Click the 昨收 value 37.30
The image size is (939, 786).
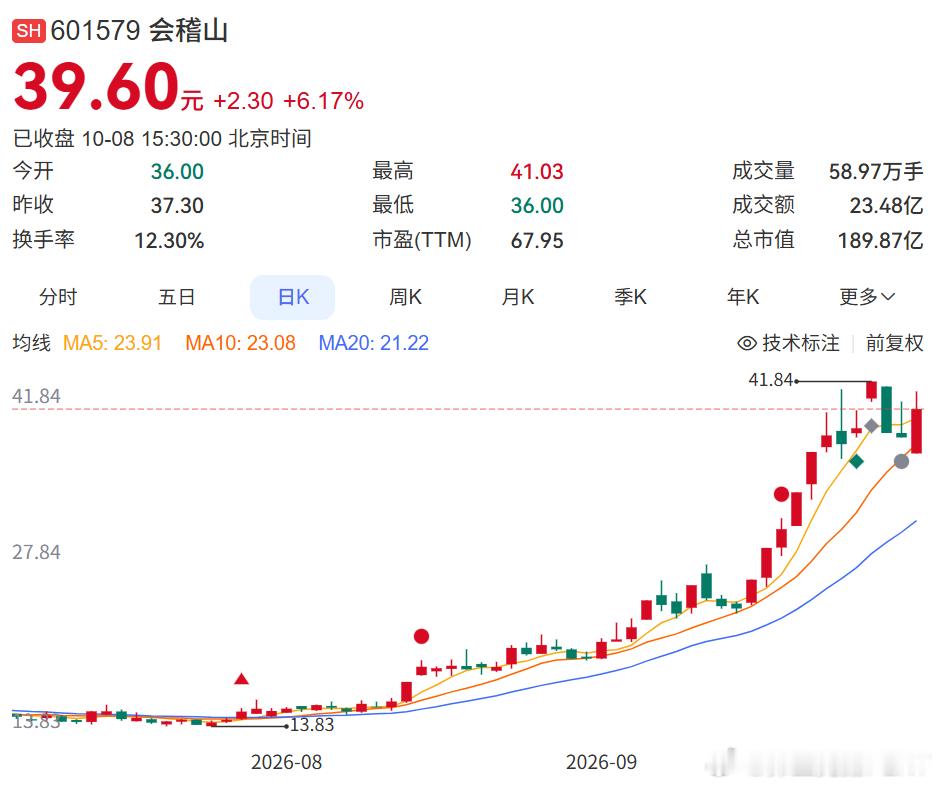pyautogui.click(x=177, y=206)
